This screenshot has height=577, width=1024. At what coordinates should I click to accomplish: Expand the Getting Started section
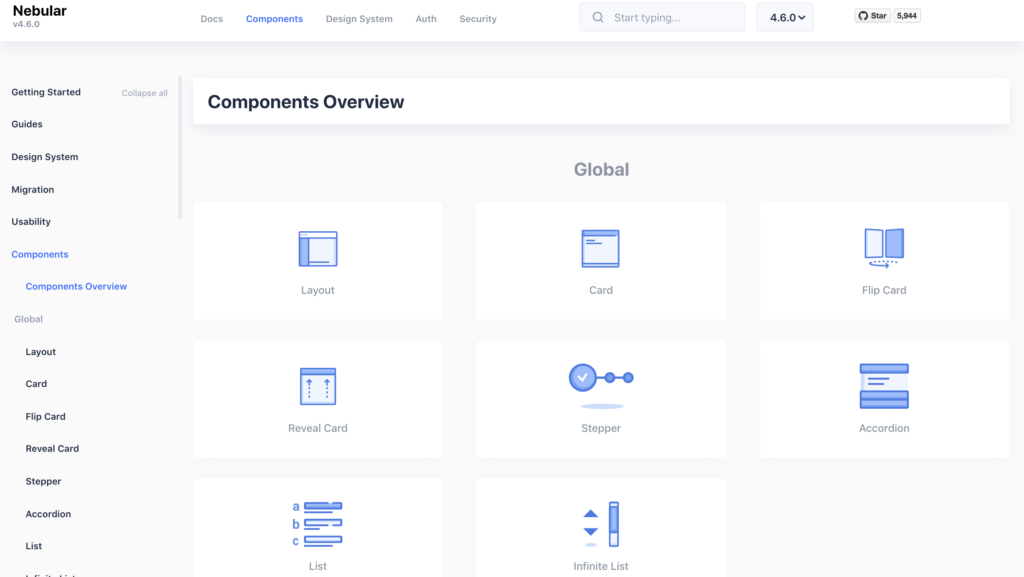tap(45, 91)
